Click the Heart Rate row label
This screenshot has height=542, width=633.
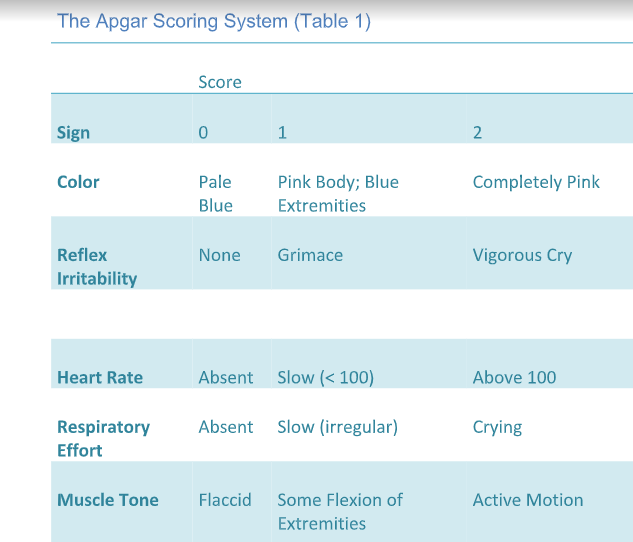[100, 378]
